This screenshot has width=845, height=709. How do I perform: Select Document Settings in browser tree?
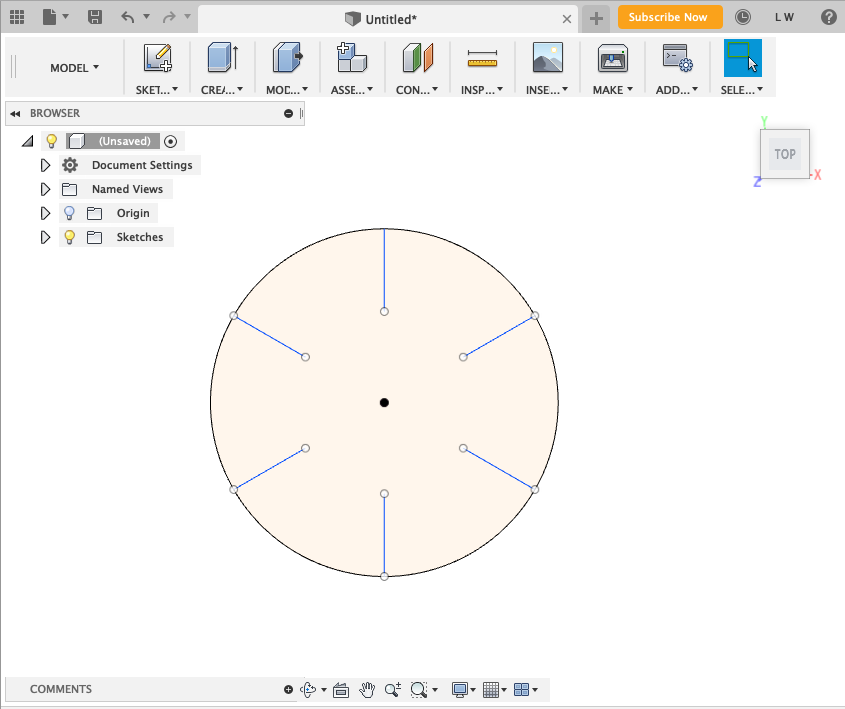[142, 165]
